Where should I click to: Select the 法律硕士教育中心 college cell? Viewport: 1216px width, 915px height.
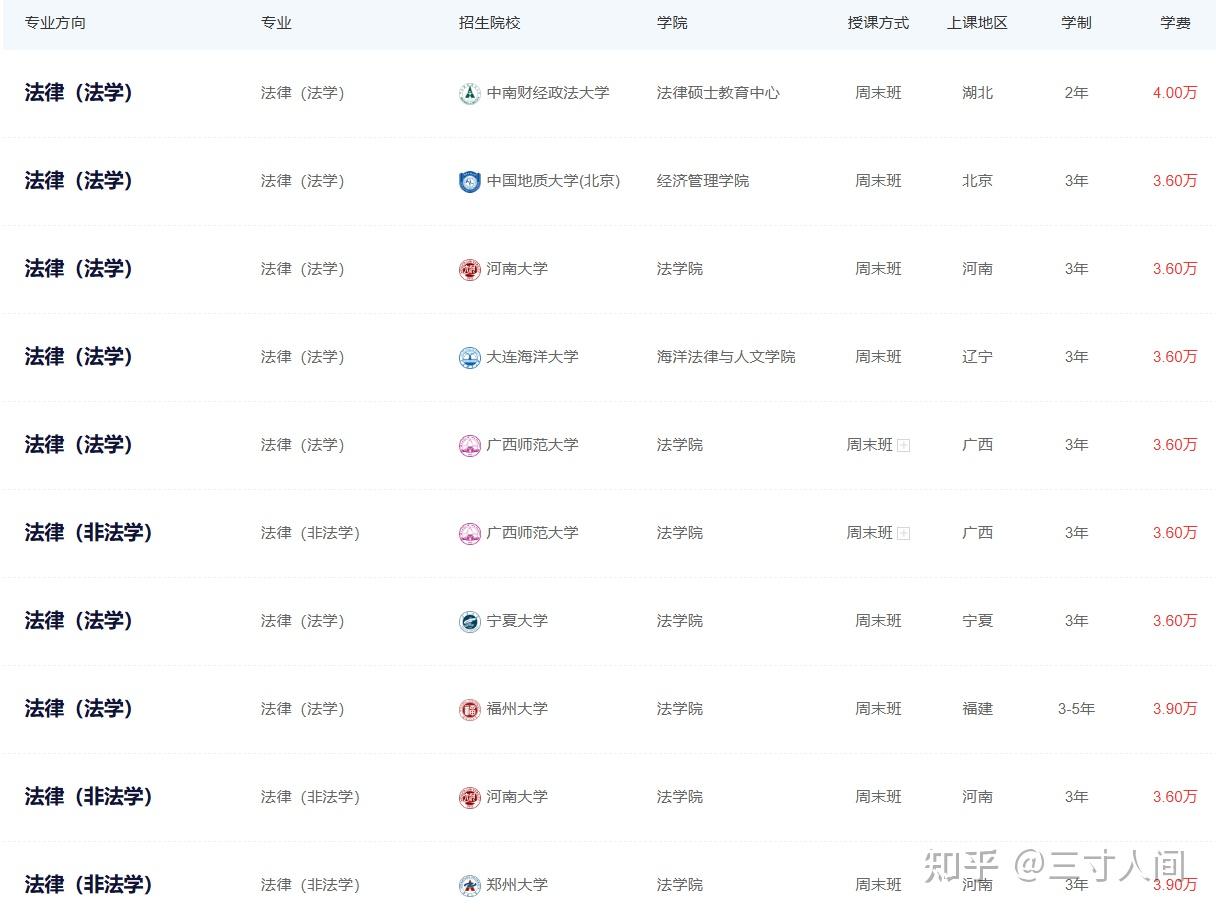point(718,93)
